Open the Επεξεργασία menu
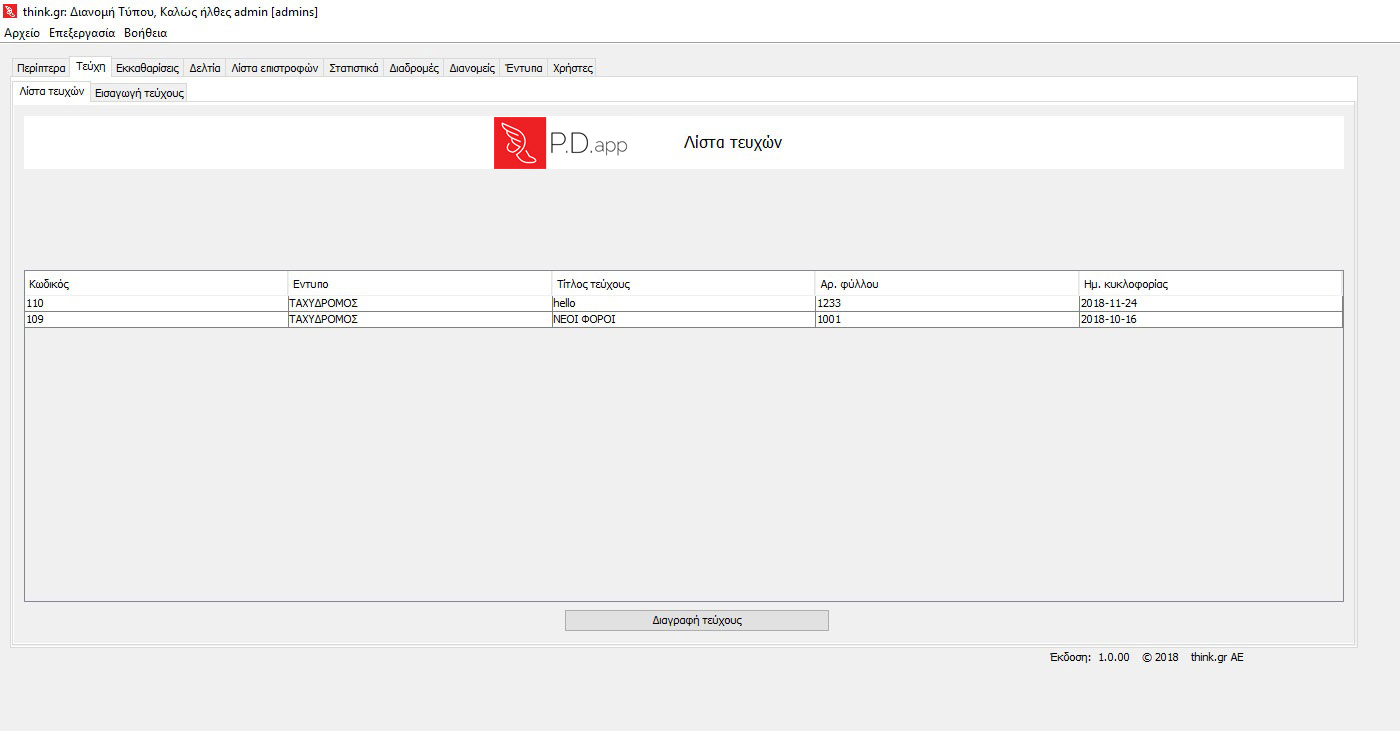The height and width of the screenshot is (731, 1400). (x=82, y=33)
